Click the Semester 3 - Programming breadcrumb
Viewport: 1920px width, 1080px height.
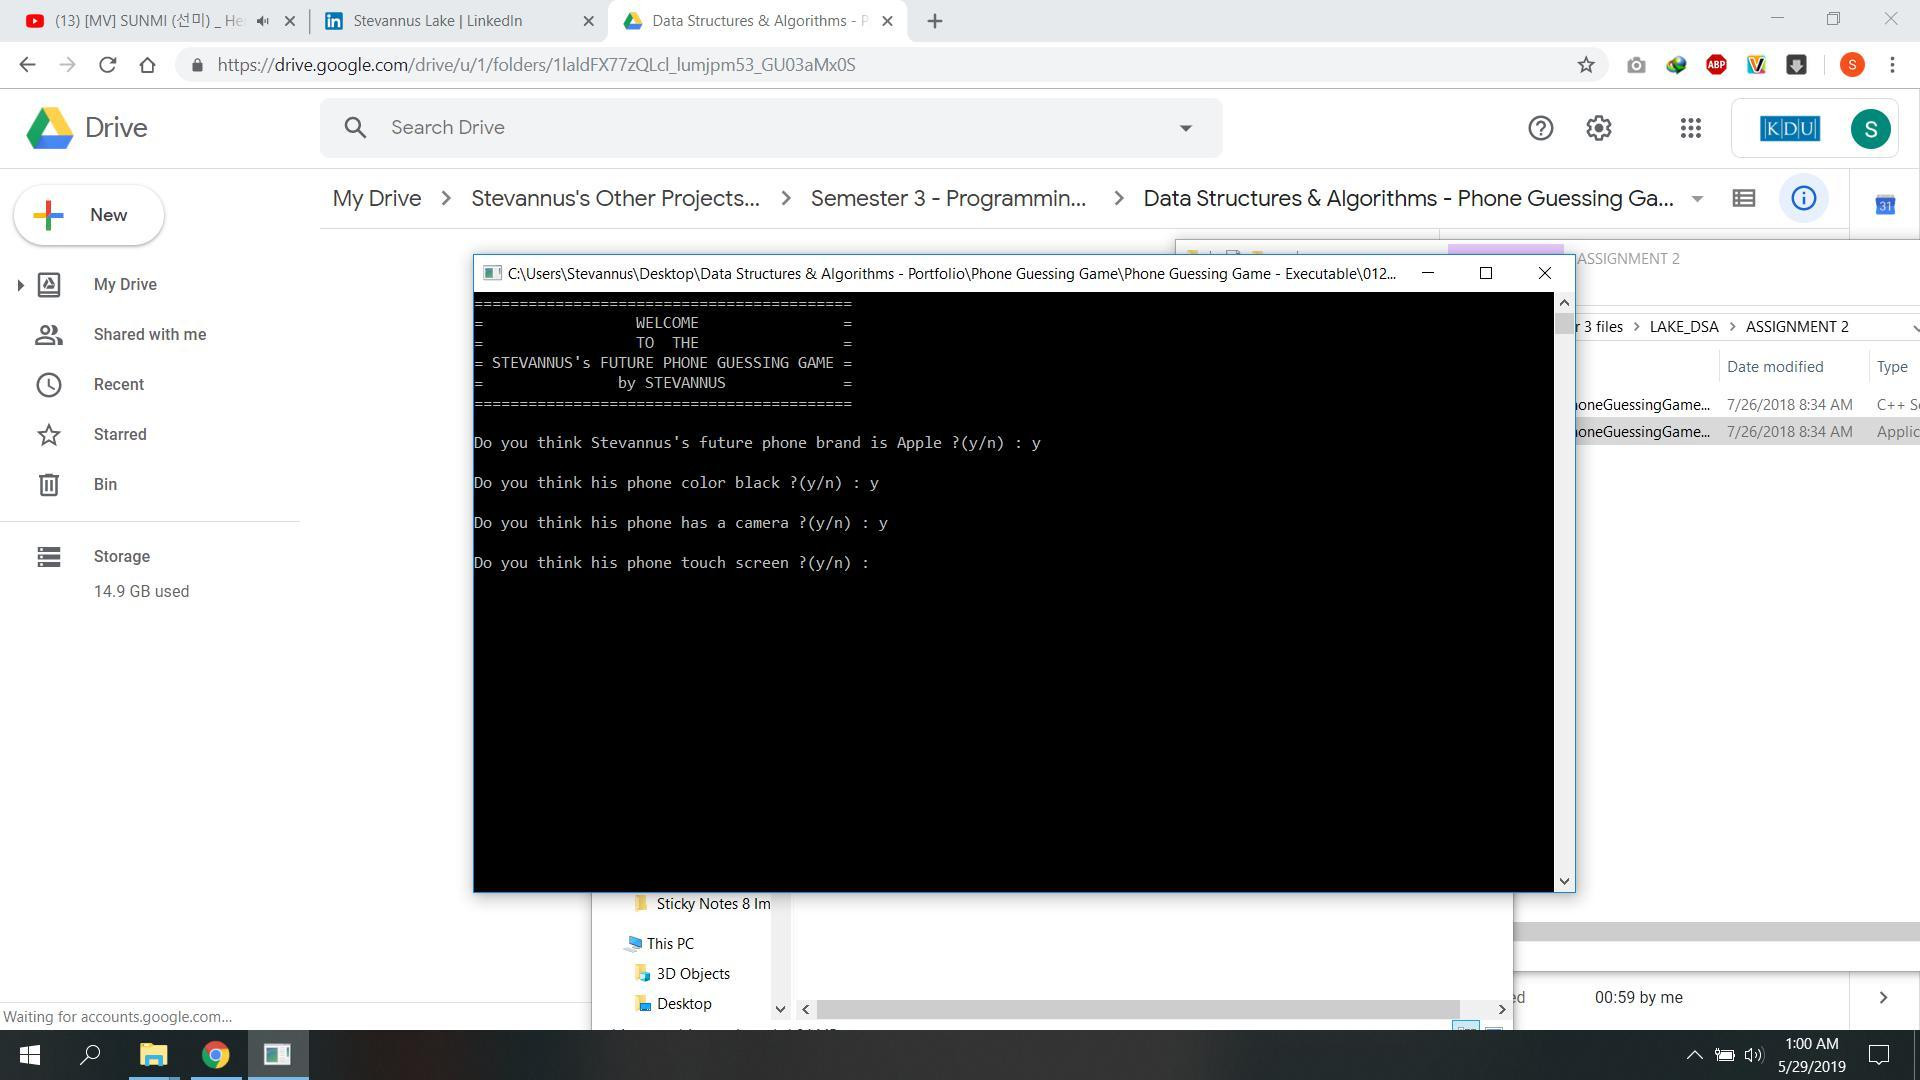point(948,198)
